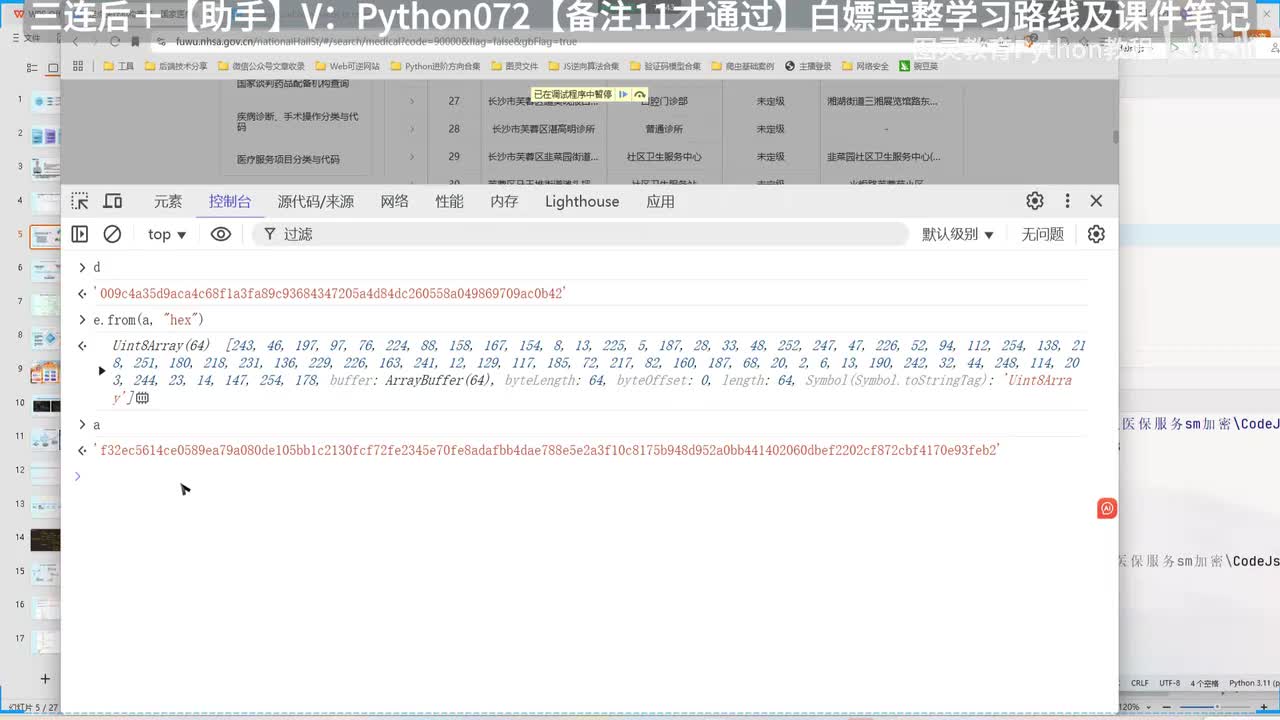Image resolution: width=1280 pixels, height=720 pixels.
Task: Switch to the 元素 tab
Action: (168, 201)
